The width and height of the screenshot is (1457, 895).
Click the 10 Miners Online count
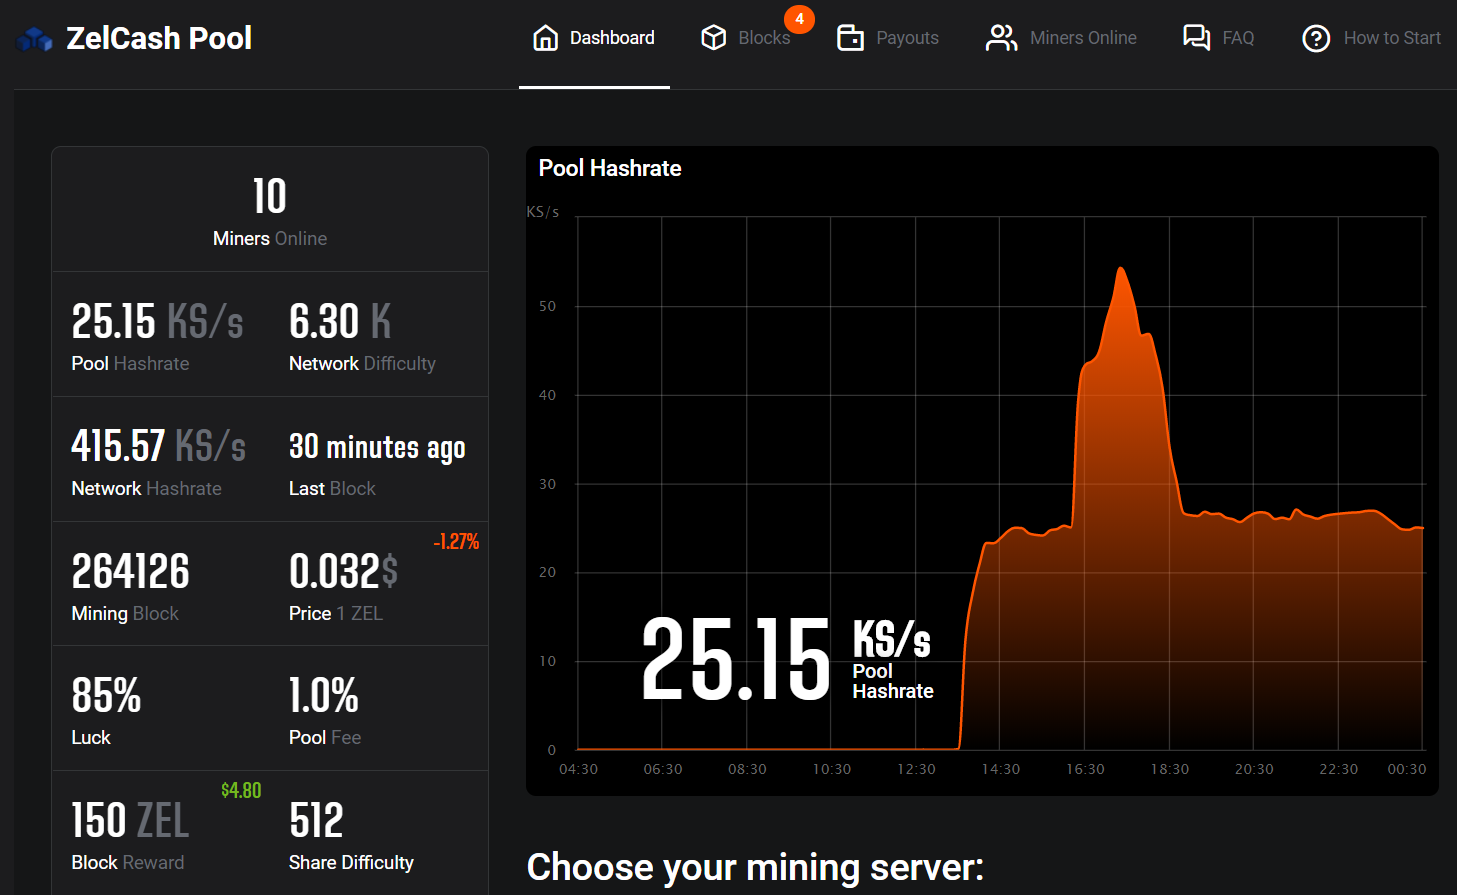270,196
